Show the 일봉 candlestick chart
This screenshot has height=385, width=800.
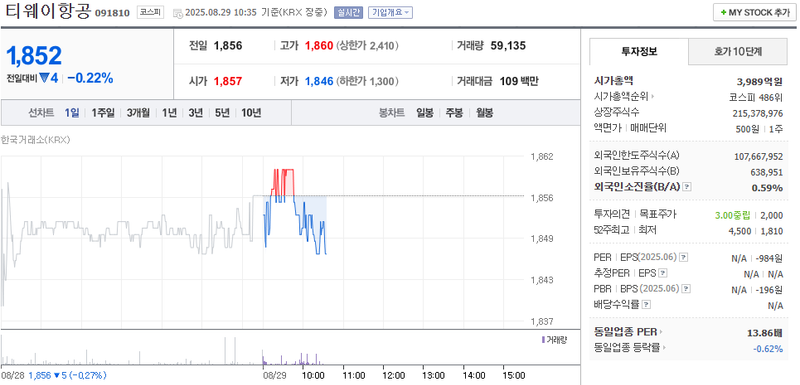pos(424,113)
